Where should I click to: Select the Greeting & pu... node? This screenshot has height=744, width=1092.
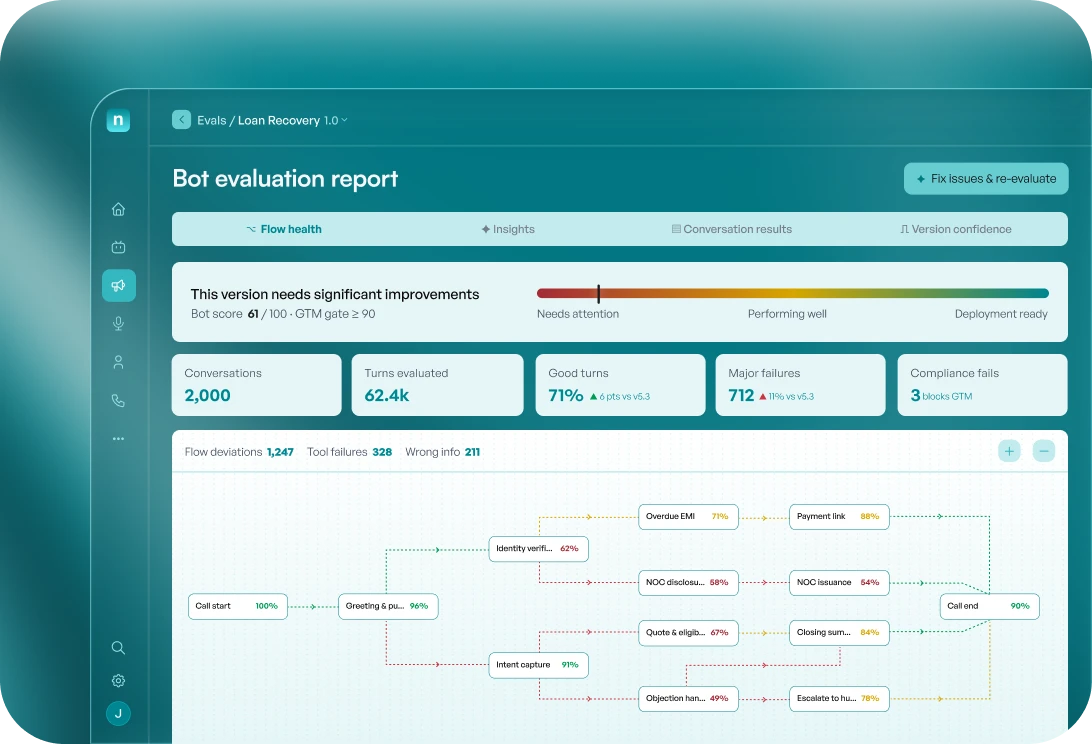[x=388, y=606]
